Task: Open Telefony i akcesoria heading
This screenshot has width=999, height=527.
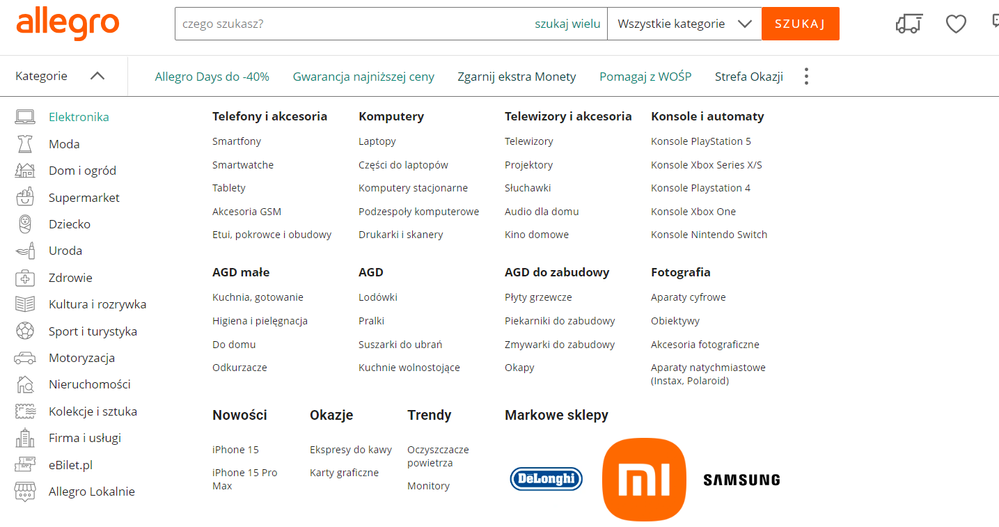Action: pos(270,116)
